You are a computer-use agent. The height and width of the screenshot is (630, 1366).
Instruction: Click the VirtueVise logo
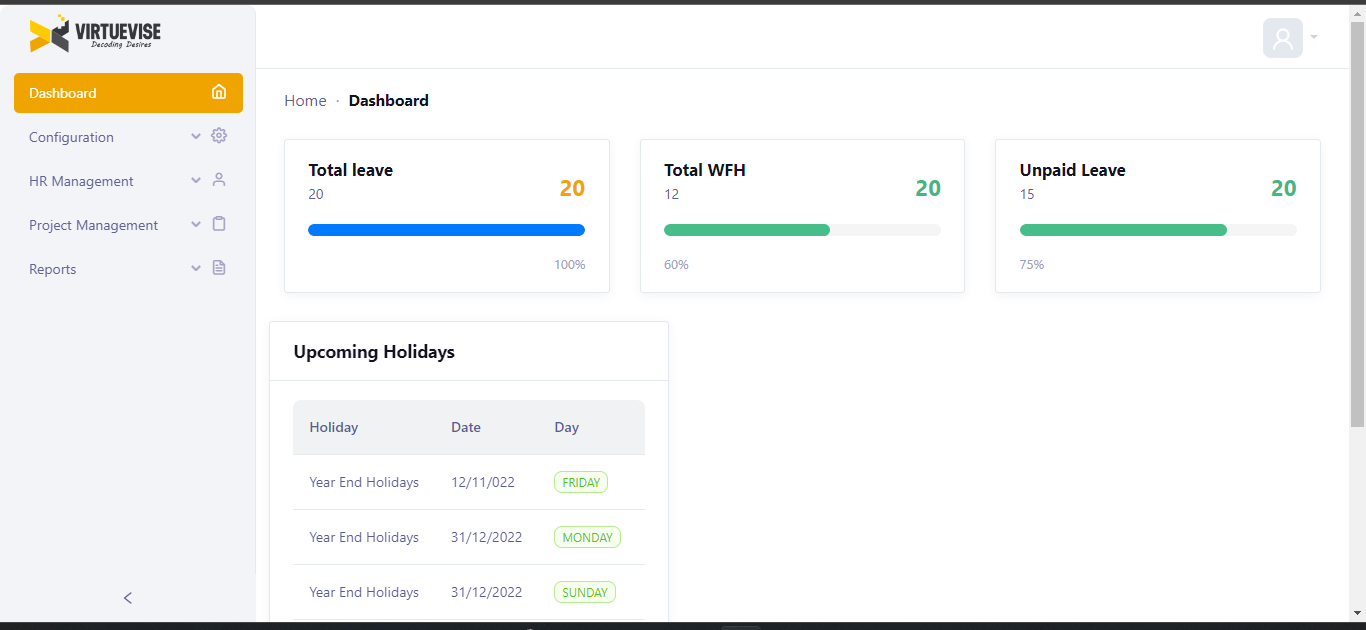95,35
